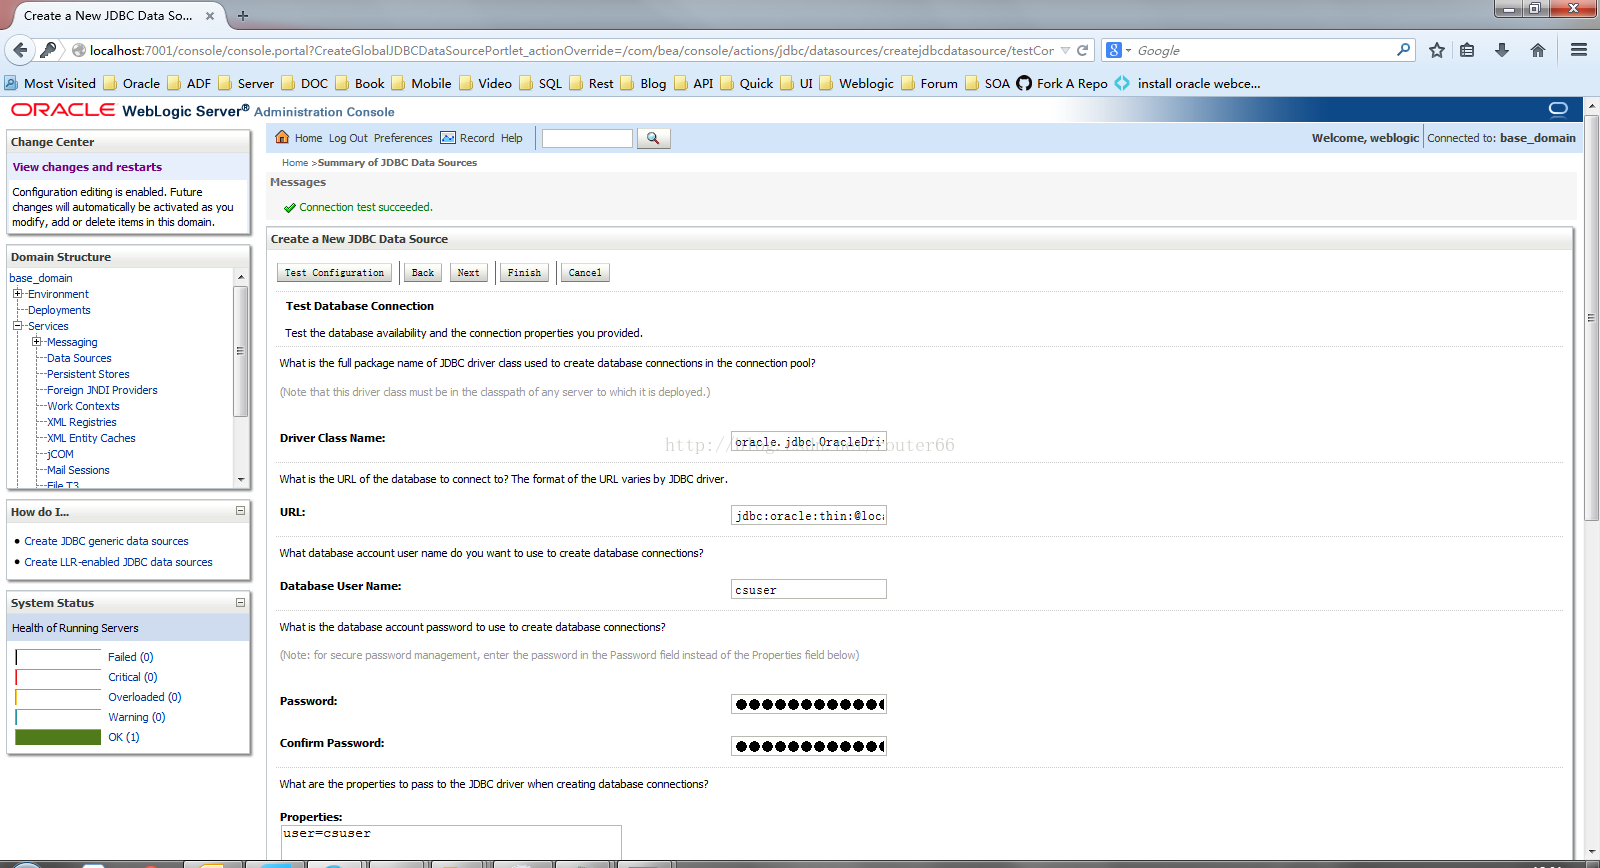
Task: Click Domain Structure scroll up arrow
Action: point(240,277)
